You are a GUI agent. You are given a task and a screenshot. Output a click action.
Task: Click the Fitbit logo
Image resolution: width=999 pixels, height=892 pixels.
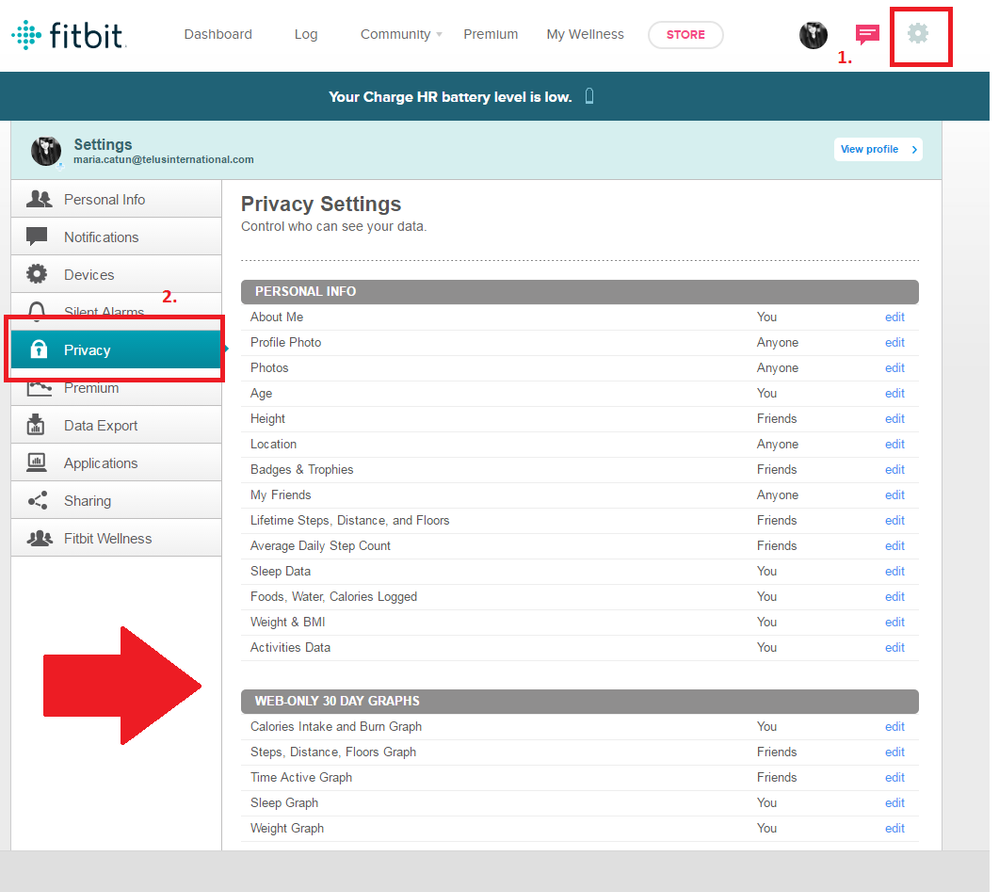coord(69,34)
